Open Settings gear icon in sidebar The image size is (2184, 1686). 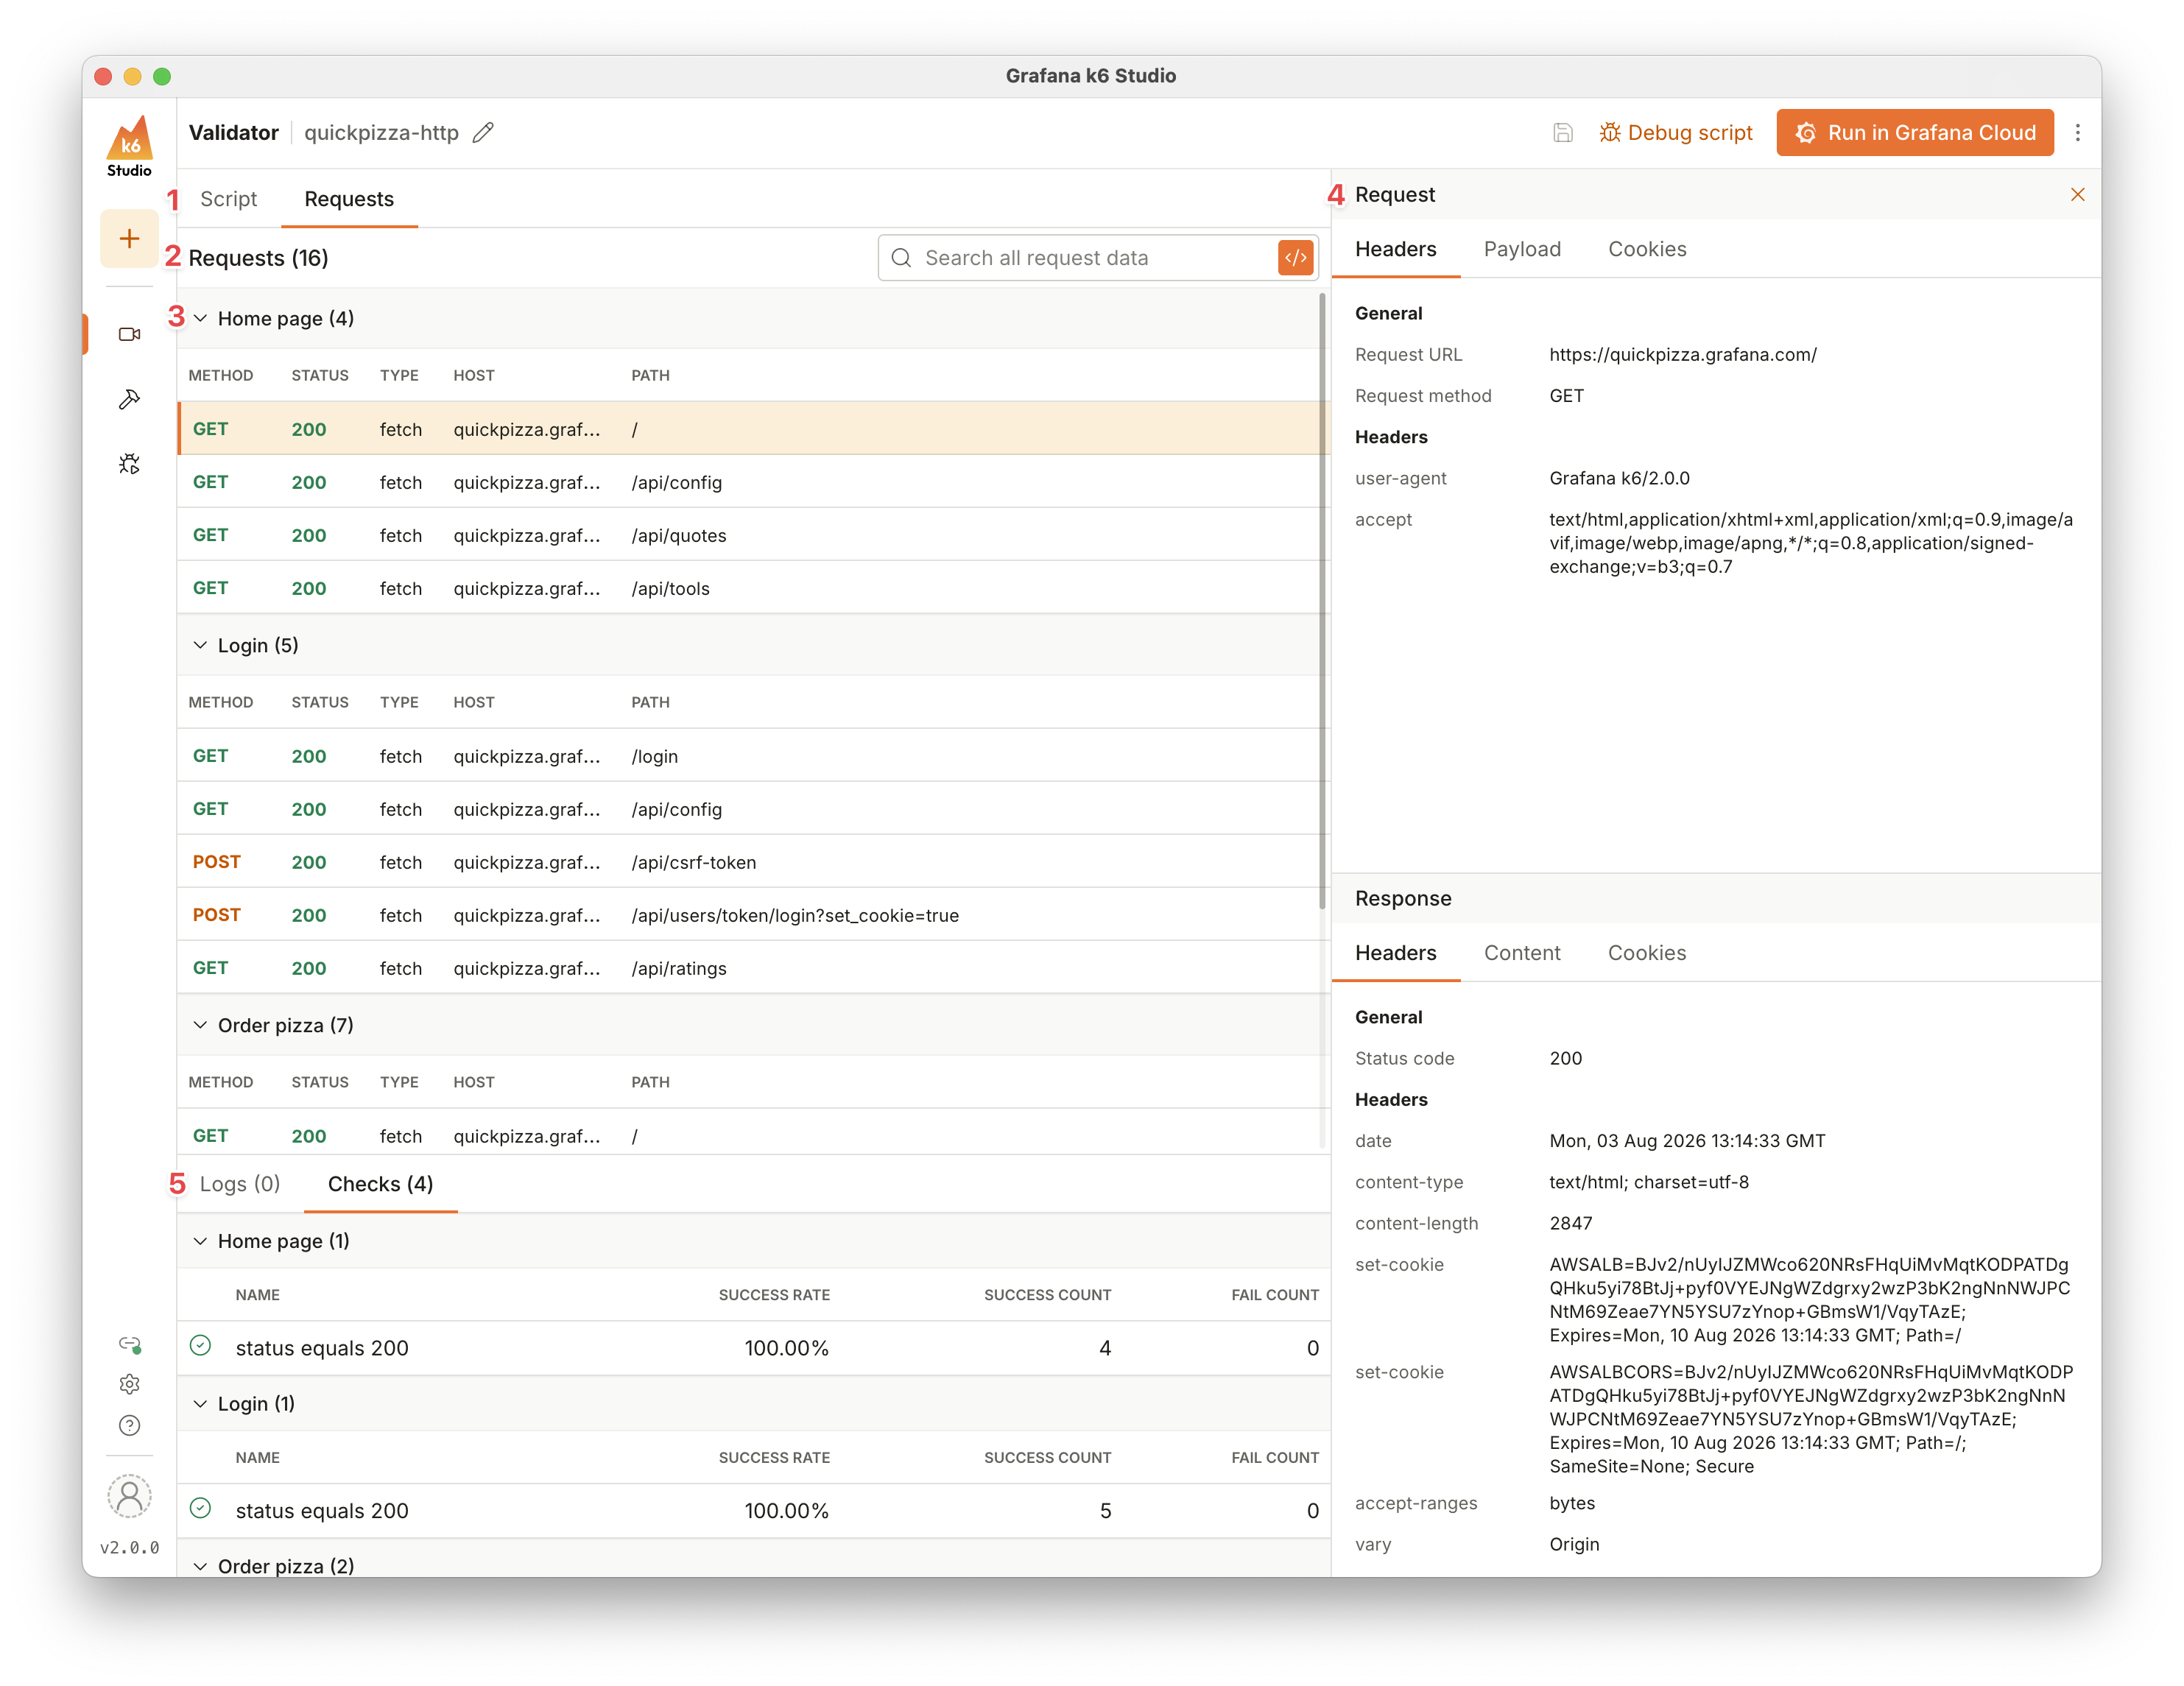[129, 1384]
